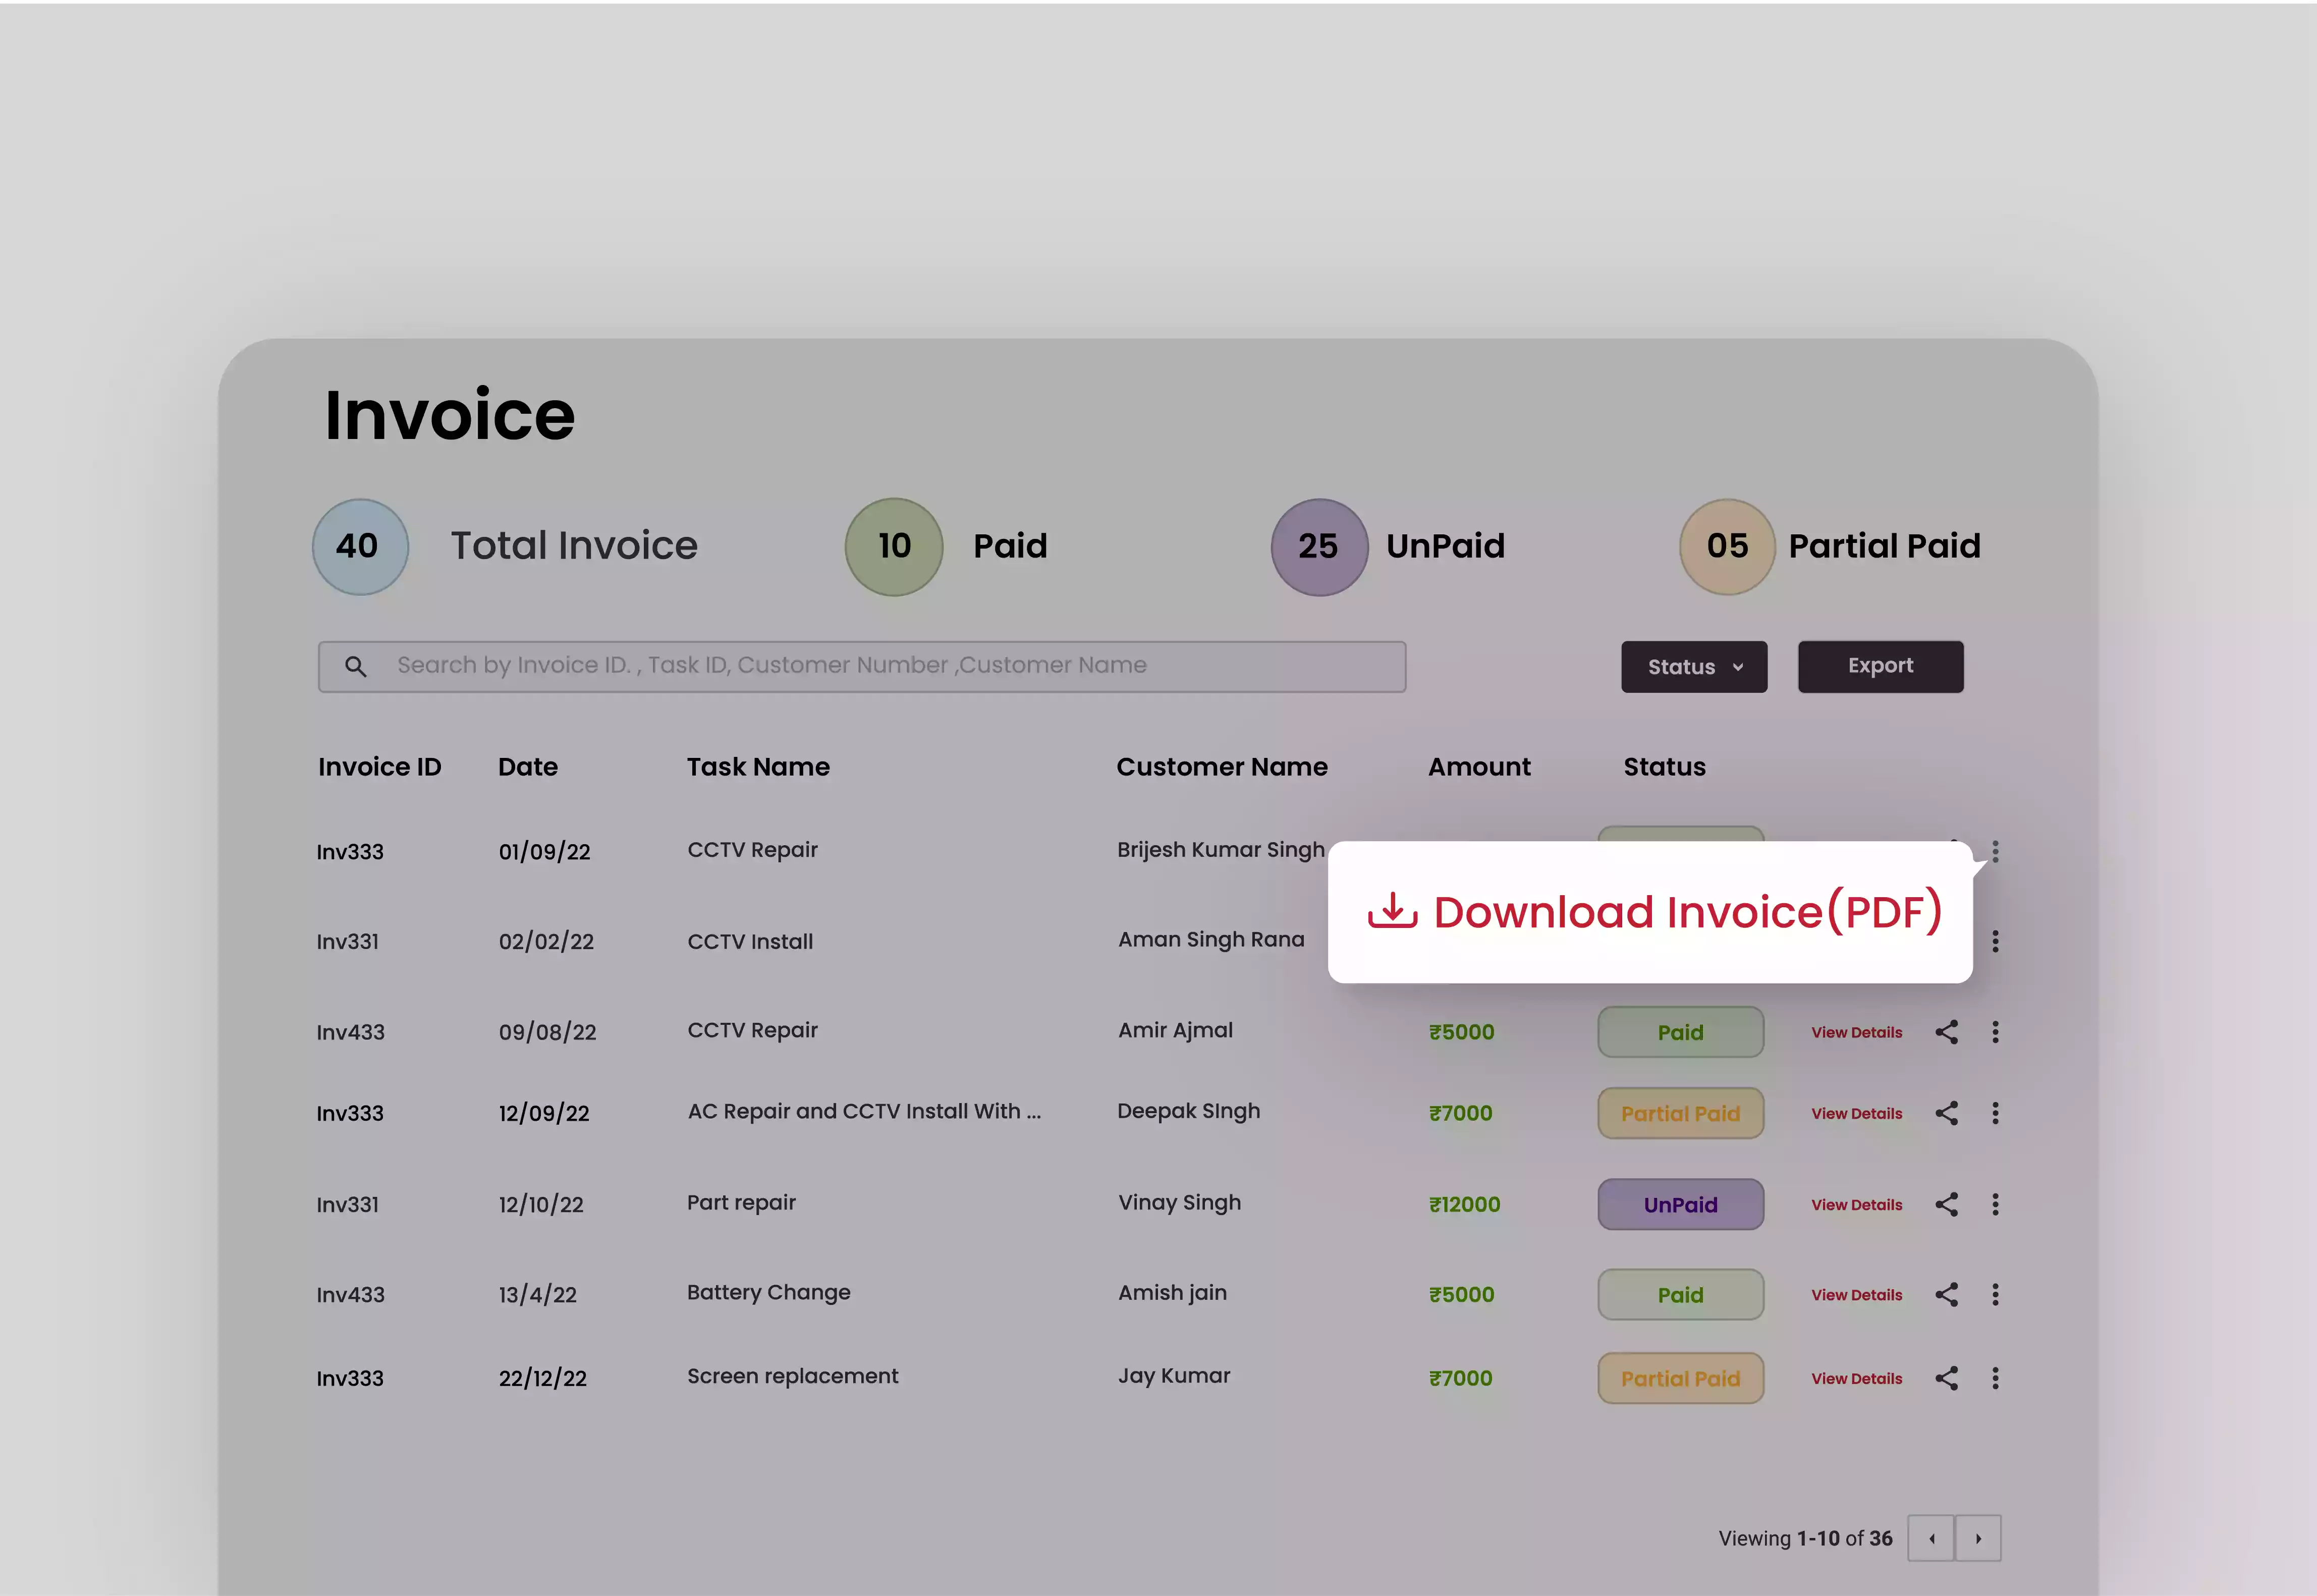Select Download Invoice(PDF) menu option

point(1650,912)
